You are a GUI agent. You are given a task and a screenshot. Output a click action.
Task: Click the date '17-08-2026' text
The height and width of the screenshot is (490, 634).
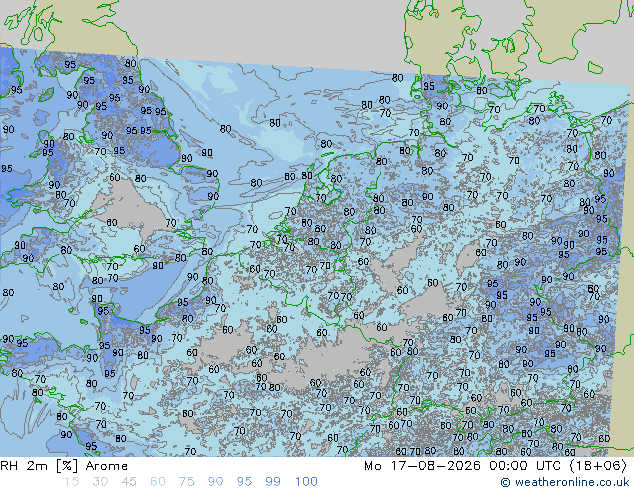tap(435, 466)
